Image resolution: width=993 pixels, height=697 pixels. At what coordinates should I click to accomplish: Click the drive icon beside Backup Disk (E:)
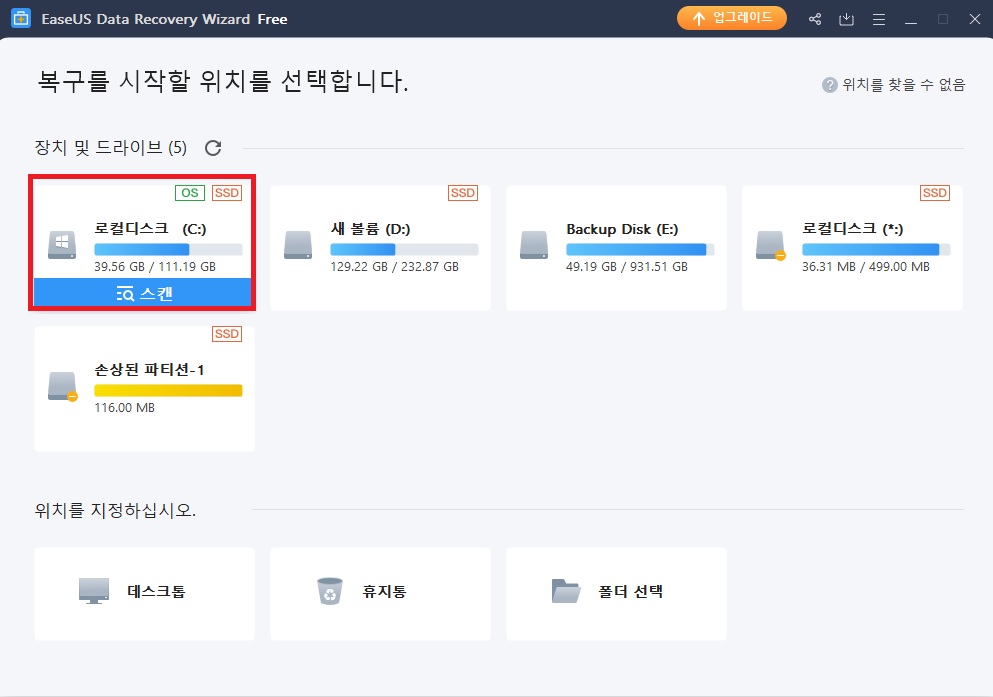point(534,245)
